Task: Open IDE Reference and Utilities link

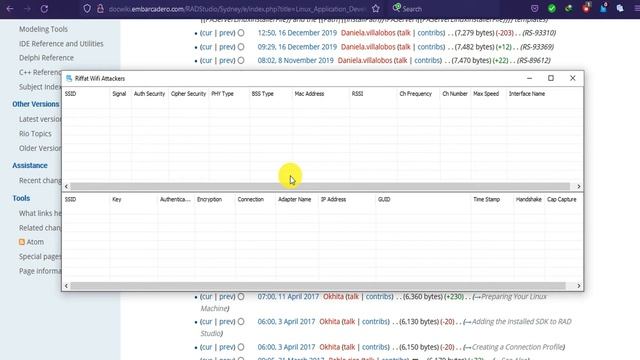Action: (61, 44)
